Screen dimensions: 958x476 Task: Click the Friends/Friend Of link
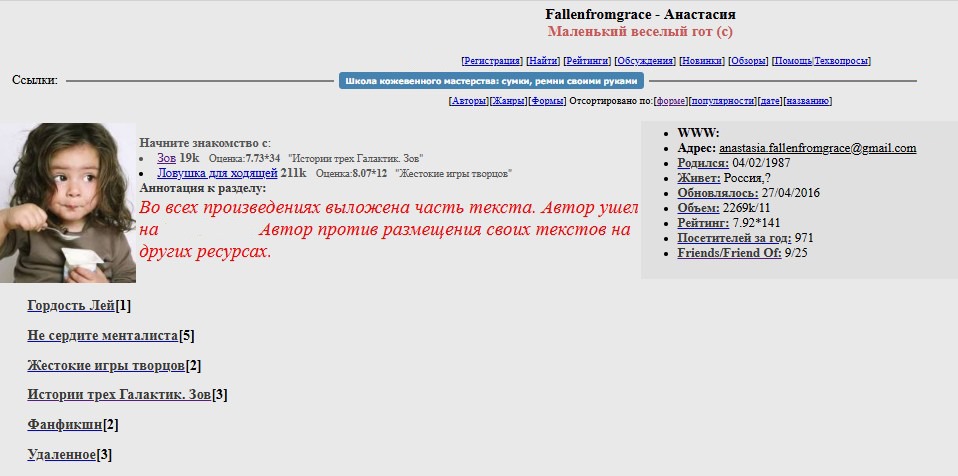729,253
